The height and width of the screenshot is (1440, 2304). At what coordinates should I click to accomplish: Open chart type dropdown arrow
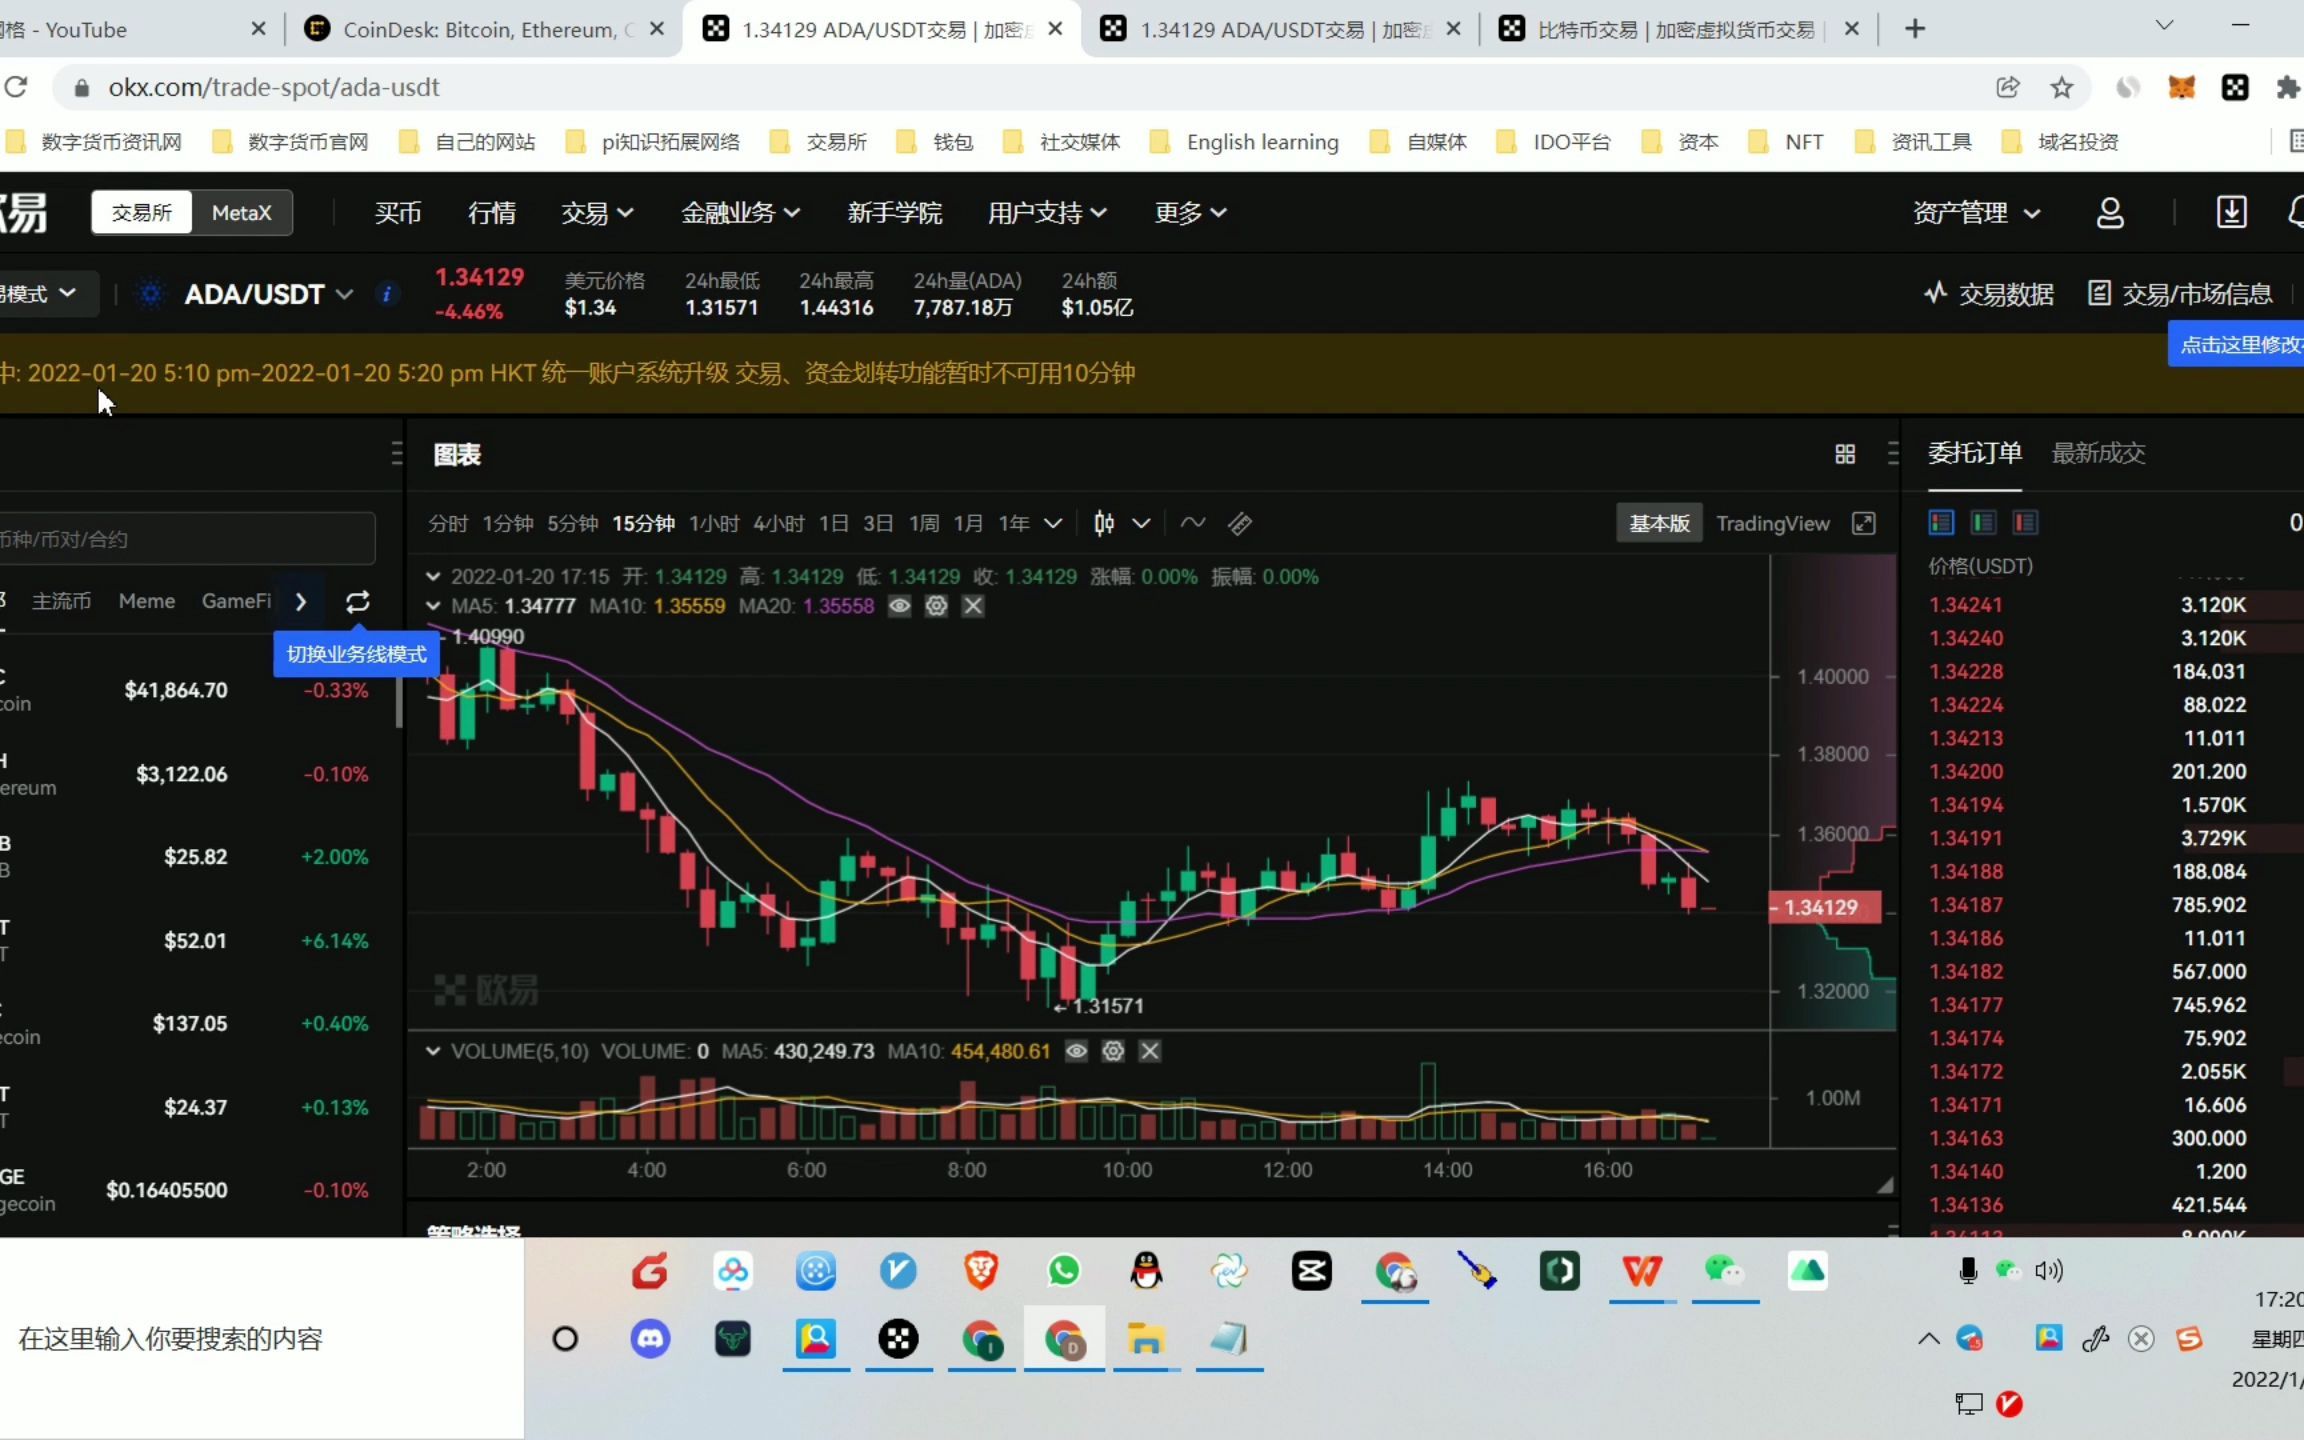tap(1141, 523)
